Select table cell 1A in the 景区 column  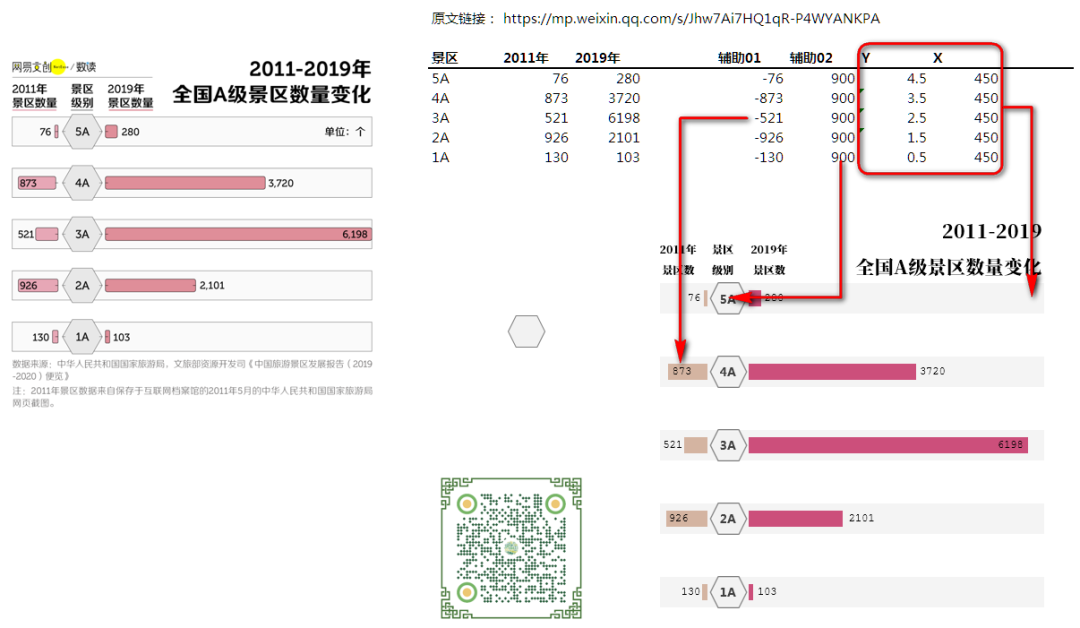pos(441,157)
